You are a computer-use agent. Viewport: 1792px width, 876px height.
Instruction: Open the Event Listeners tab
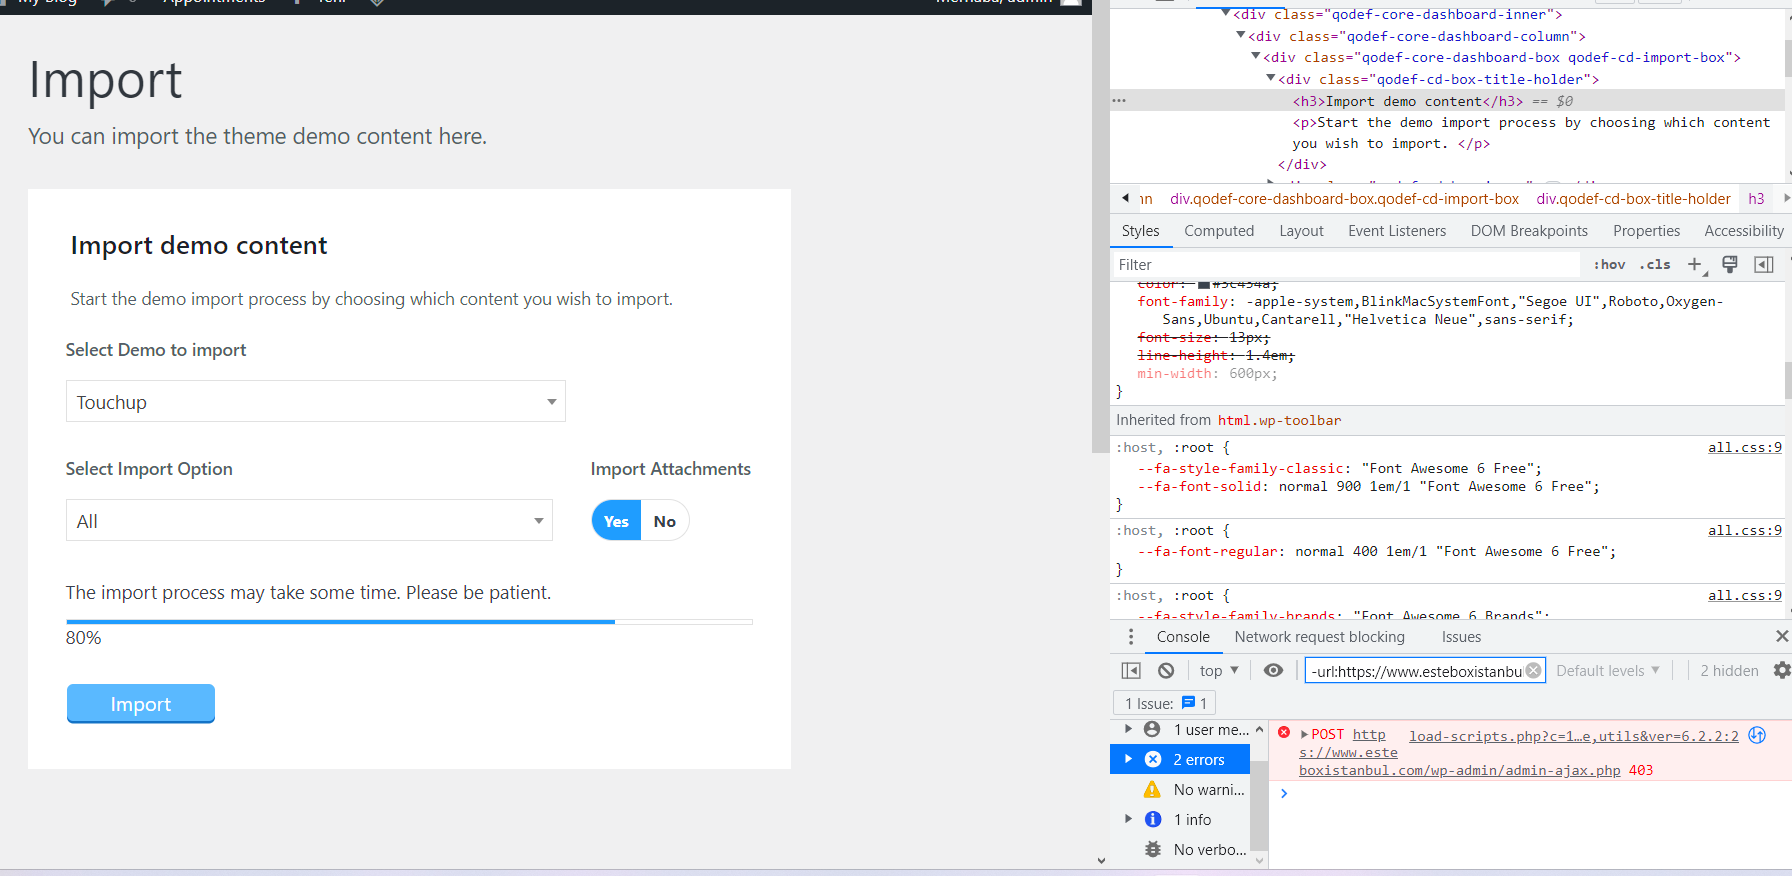pyautogui.click(x=1397, y=231)
